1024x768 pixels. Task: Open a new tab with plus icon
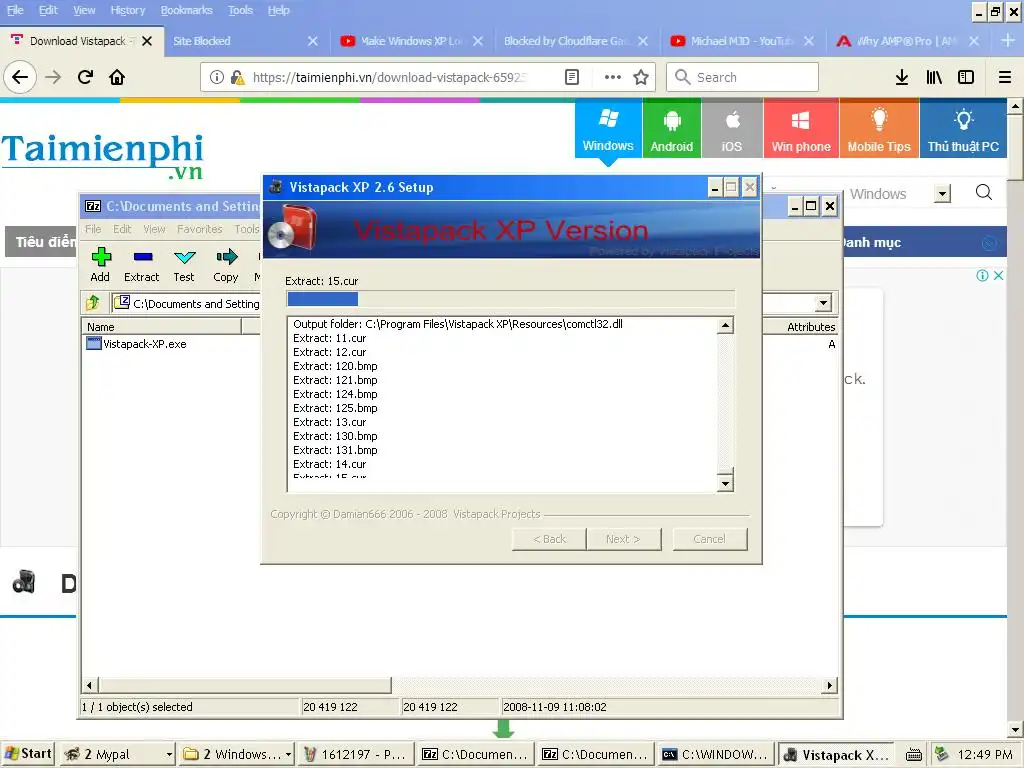(1008, 40)
